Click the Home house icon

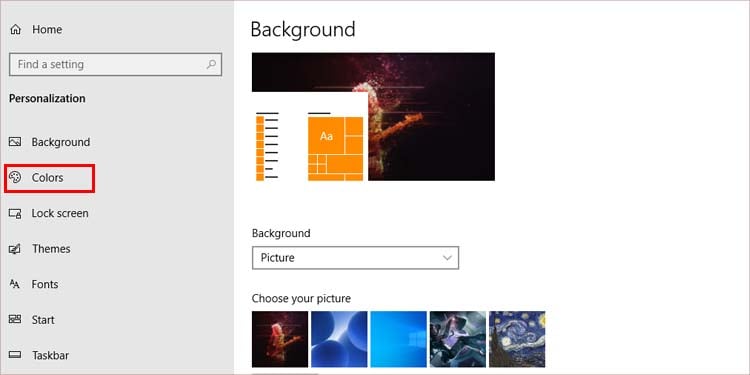(15, 30)
